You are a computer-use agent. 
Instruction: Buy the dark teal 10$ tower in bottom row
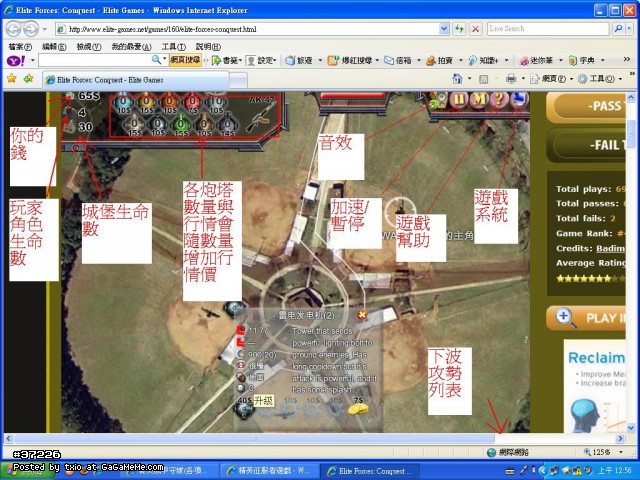157,126
